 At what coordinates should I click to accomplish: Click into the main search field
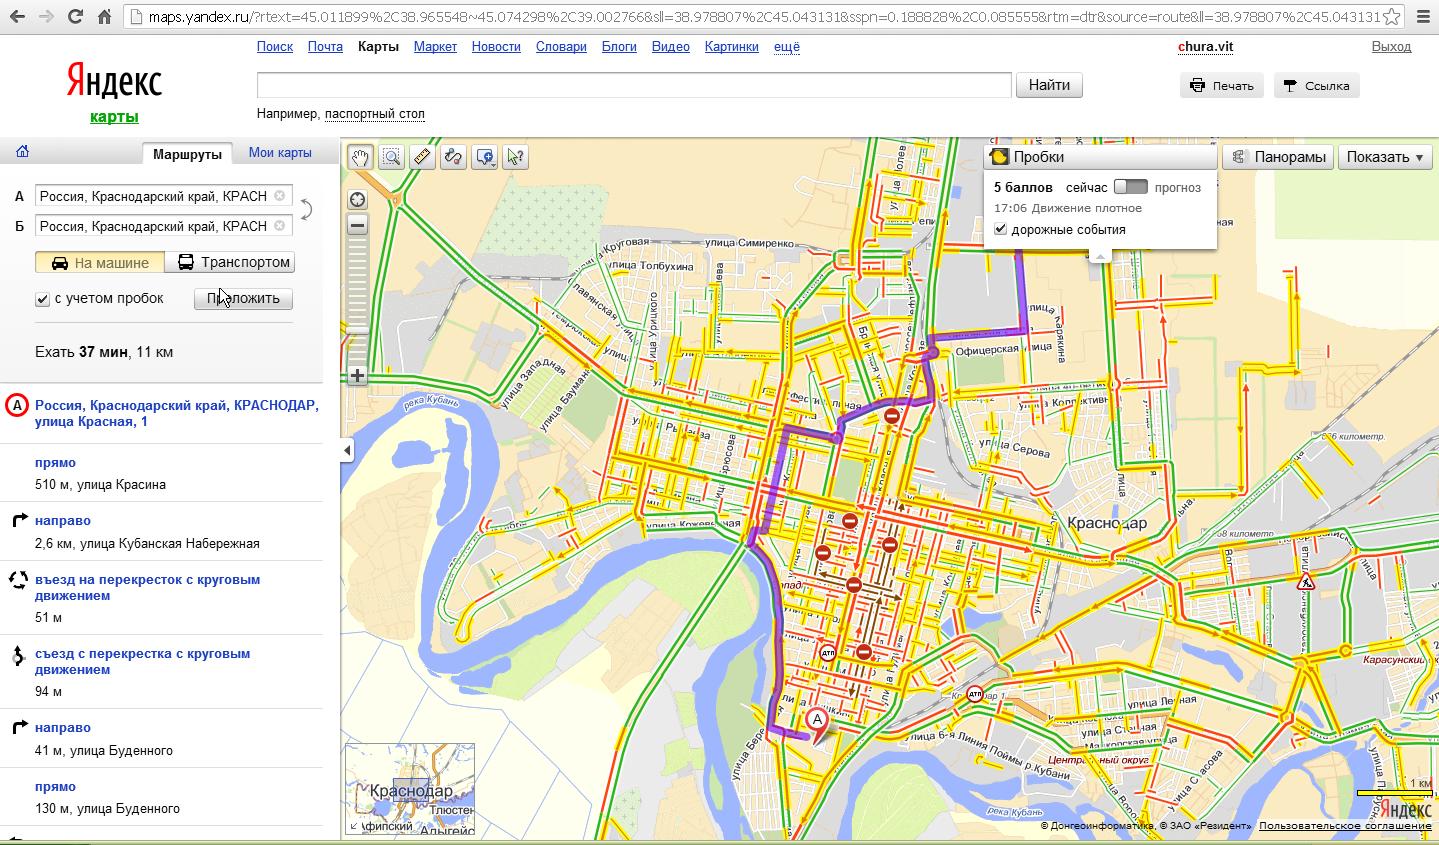[x=634, y=85]
